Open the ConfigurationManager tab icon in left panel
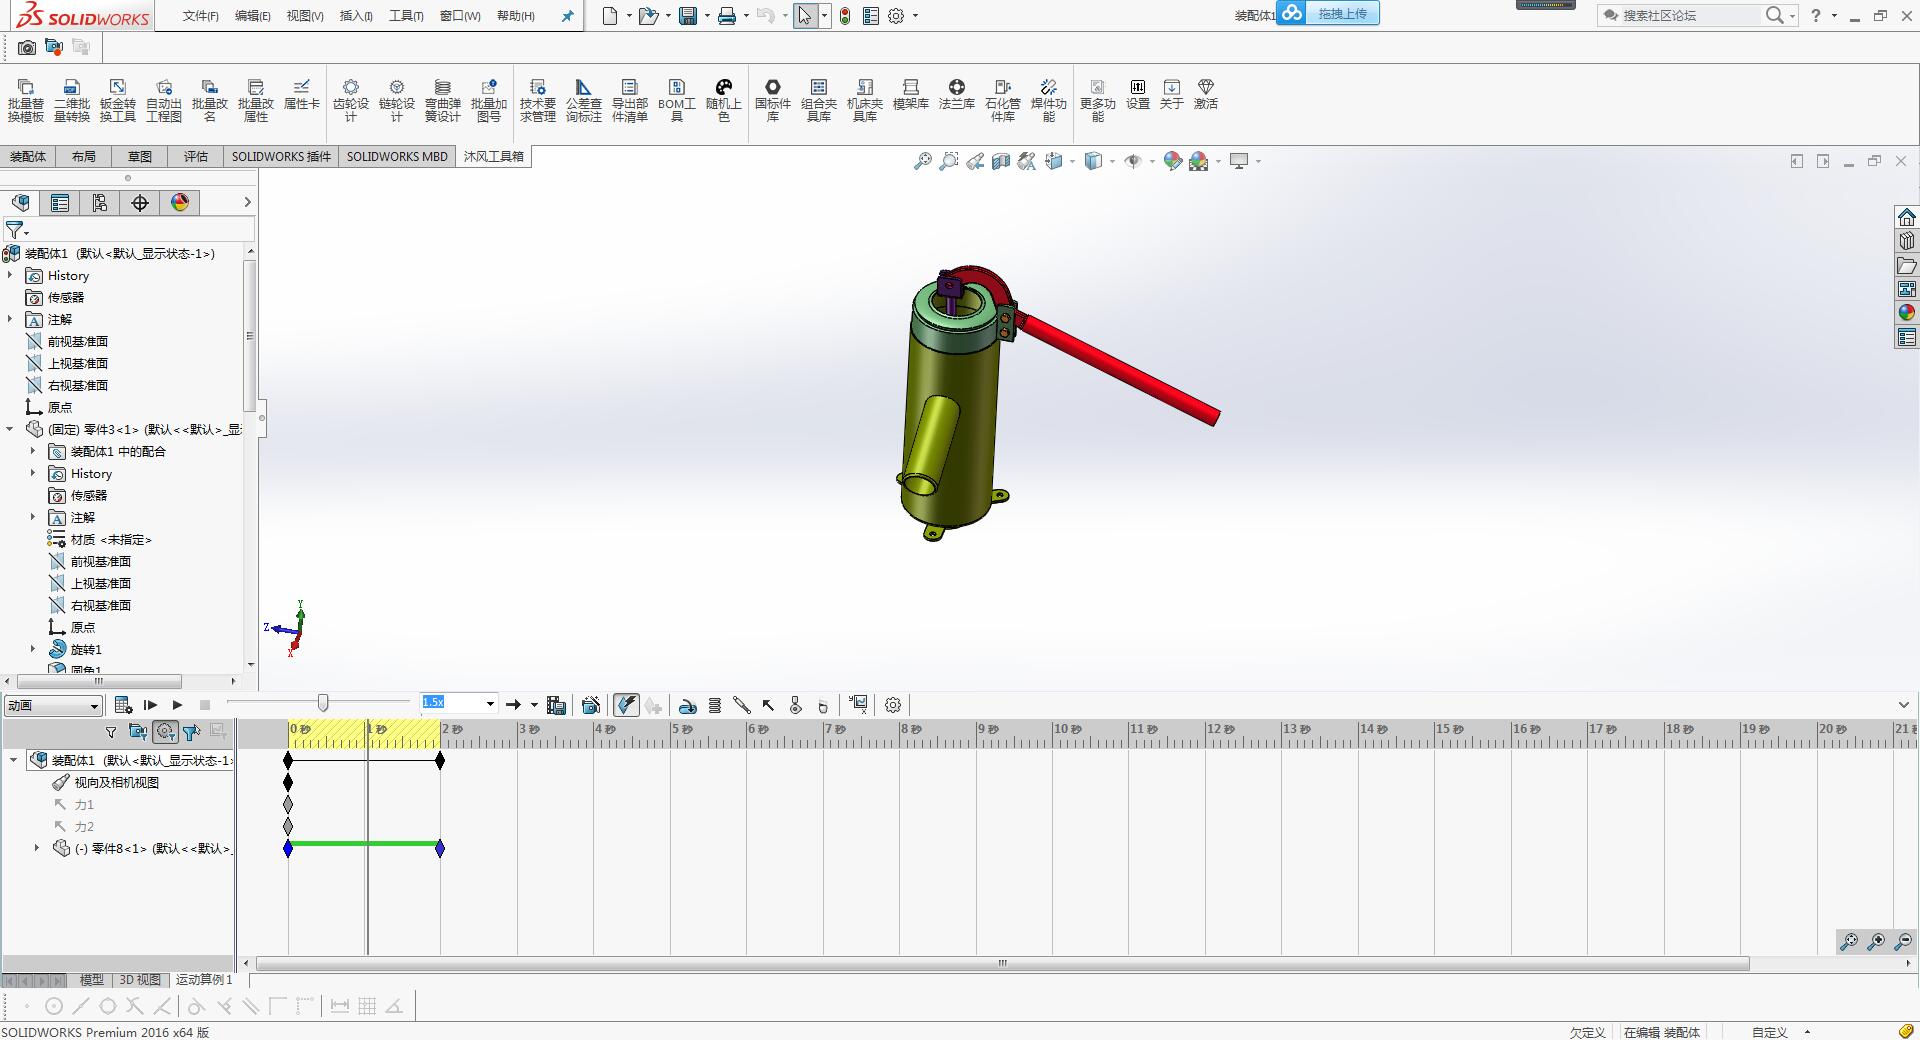 (x=100, y=203)
